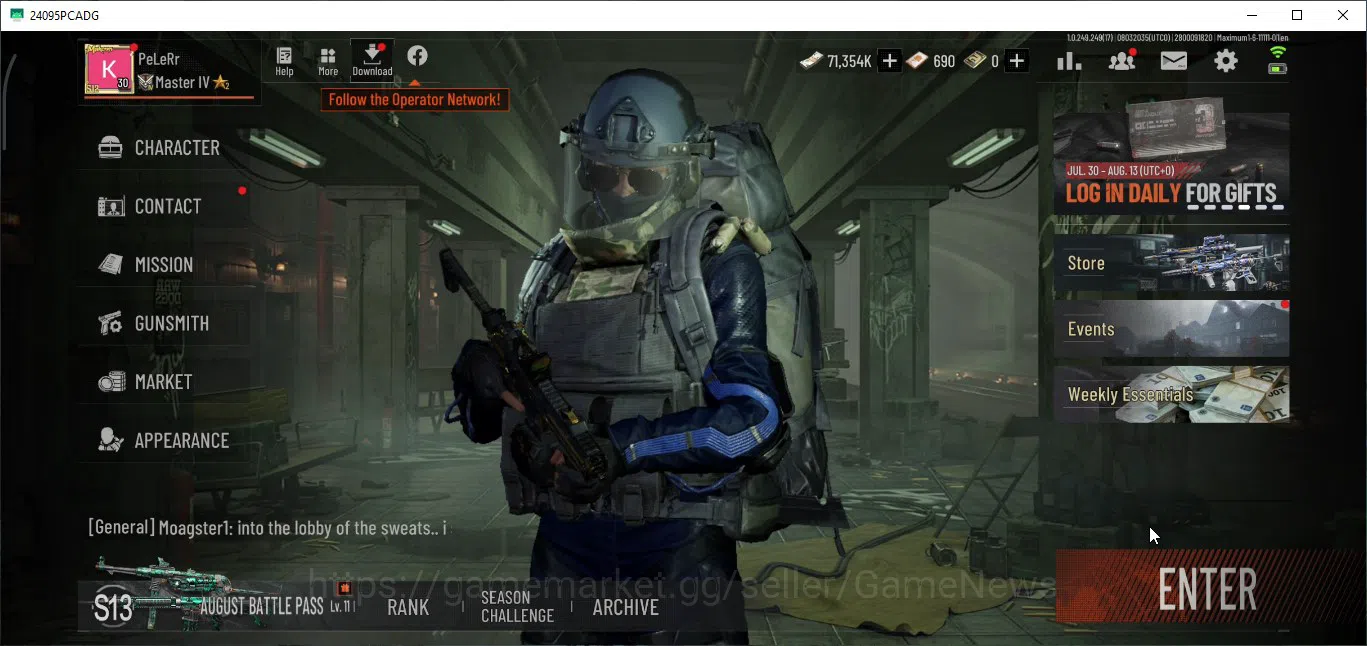1367x646 pixels.
Task: Open the Events banner
Action: [1171, 329]
